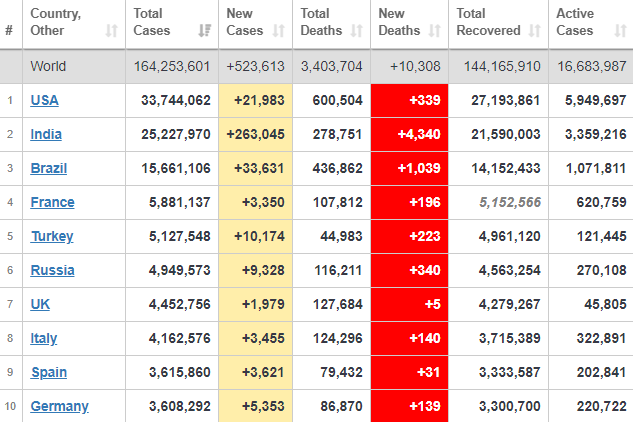633x422 pixels.
Task: Select France new cases +3,350
Action: coord(263,202)
